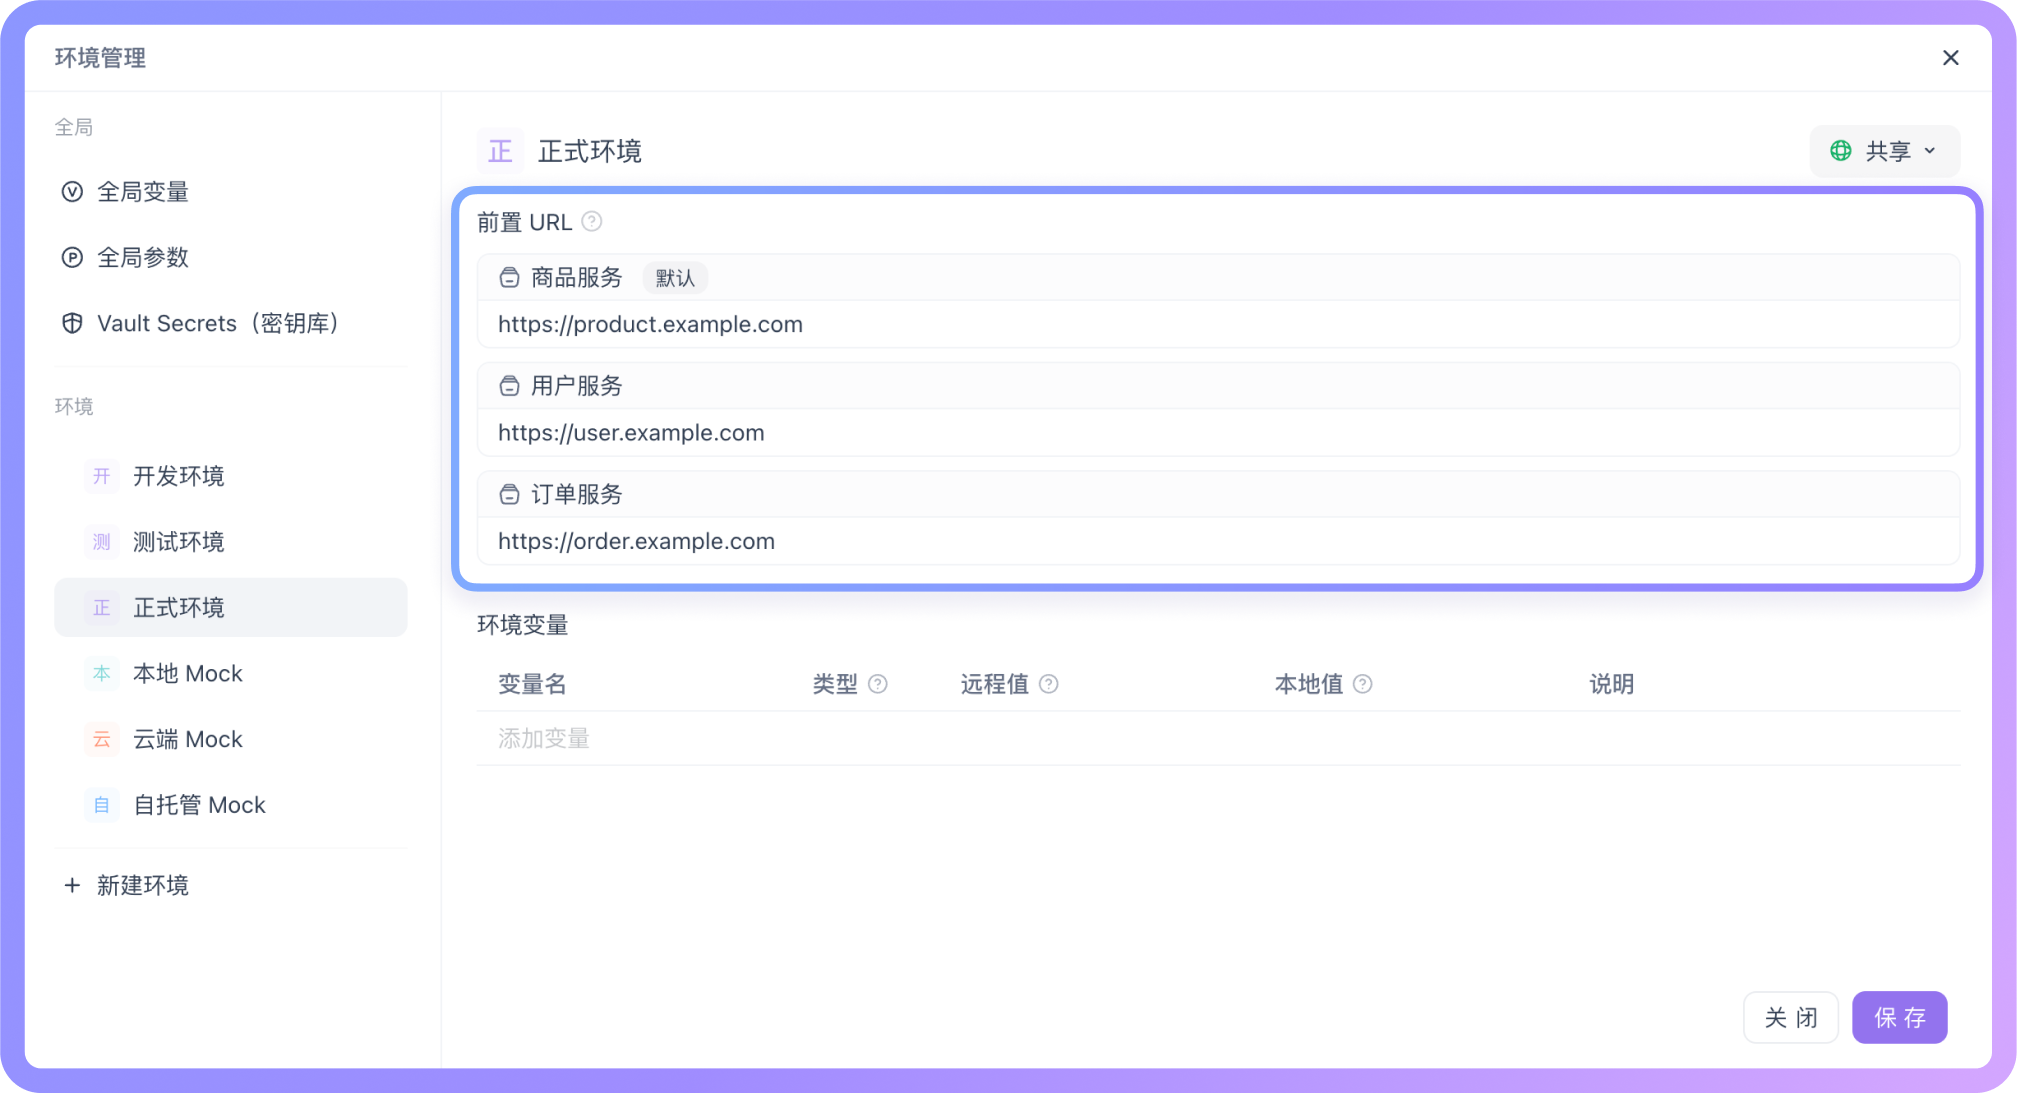Click the help icon next to 远程值
The height and width of the screenshot is (1093, 2017).
pos(1049,684)
